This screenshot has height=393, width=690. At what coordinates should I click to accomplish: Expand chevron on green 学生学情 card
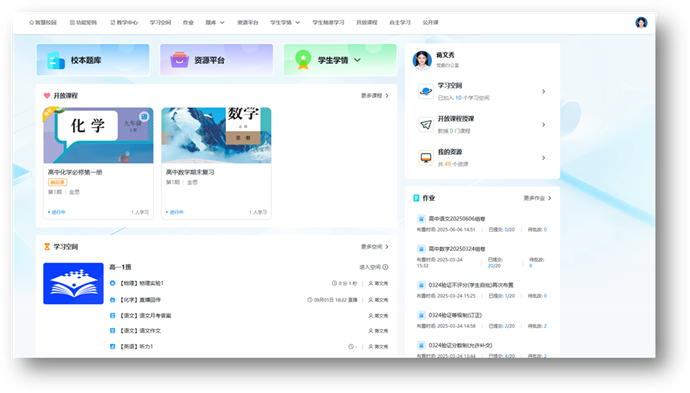(x=357, y=60)
